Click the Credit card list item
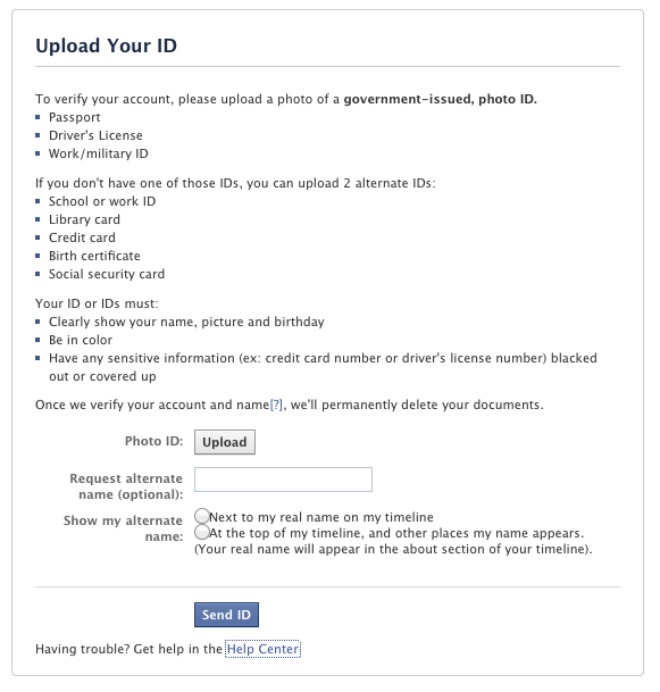Viewport: 660px width, 692px height. 82,238
